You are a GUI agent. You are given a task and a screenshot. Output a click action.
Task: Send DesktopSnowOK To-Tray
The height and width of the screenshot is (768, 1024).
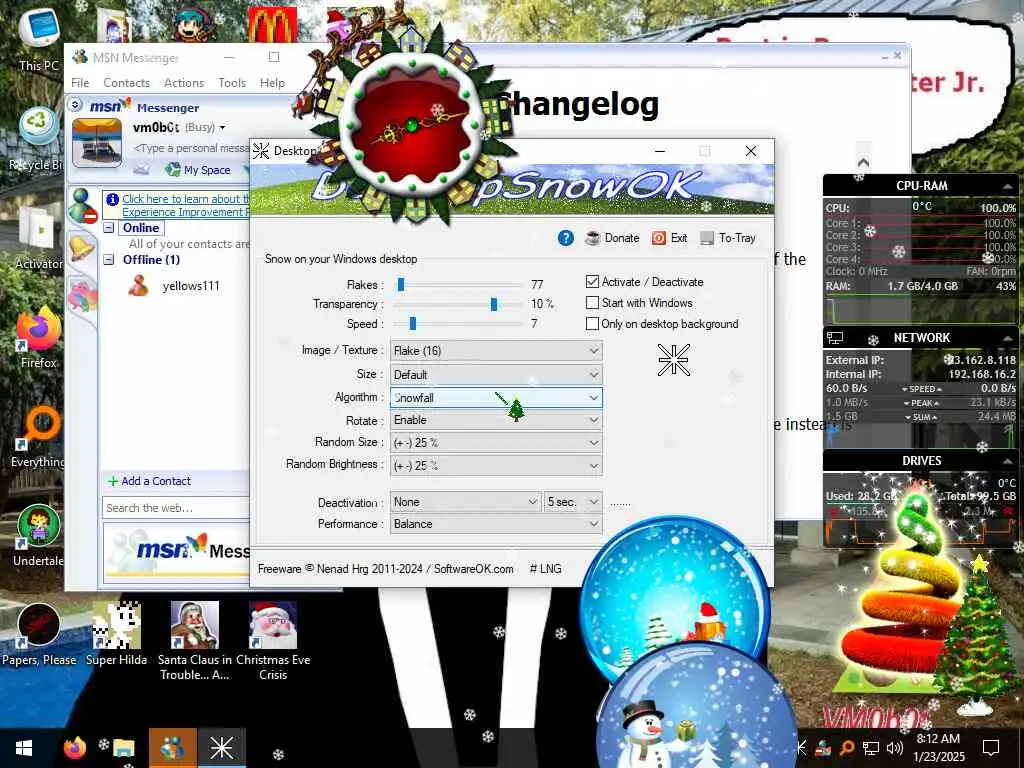728,238
